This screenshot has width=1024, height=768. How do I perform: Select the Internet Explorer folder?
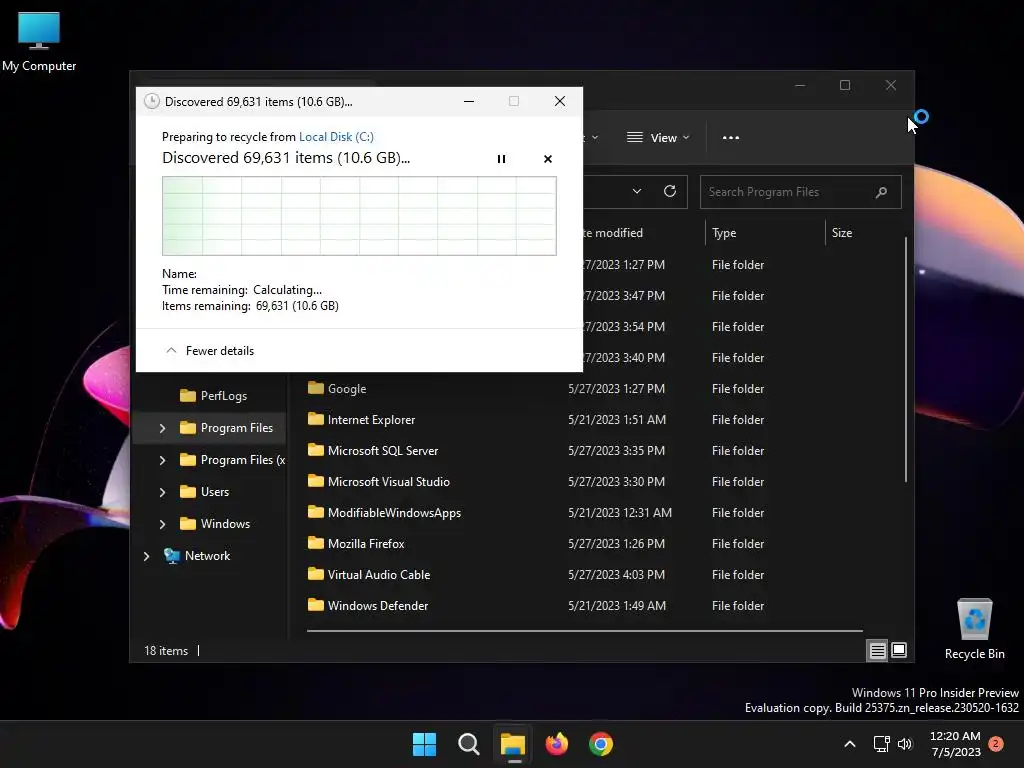pyautogui.click(x=371, y=420)
